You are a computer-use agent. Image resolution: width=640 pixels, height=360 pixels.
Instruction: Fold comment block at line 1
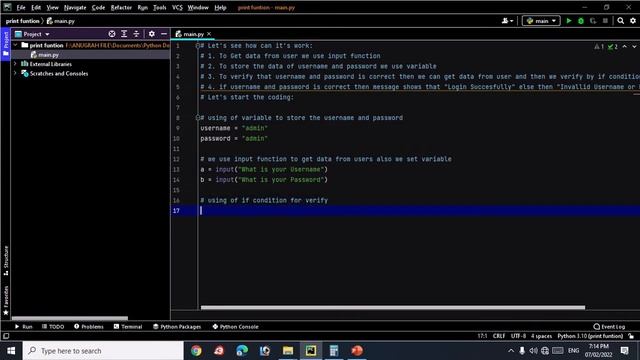198,46
